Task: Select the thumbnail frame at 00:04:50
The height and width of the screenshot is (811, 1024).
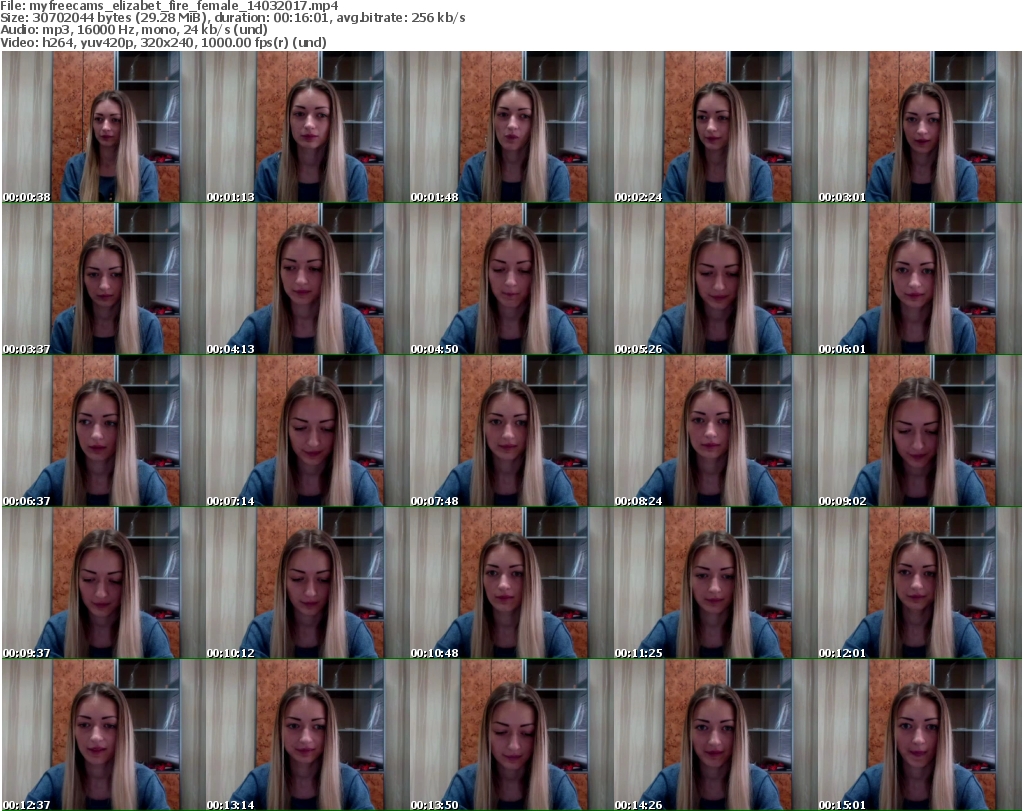Action: coord(511,279)
